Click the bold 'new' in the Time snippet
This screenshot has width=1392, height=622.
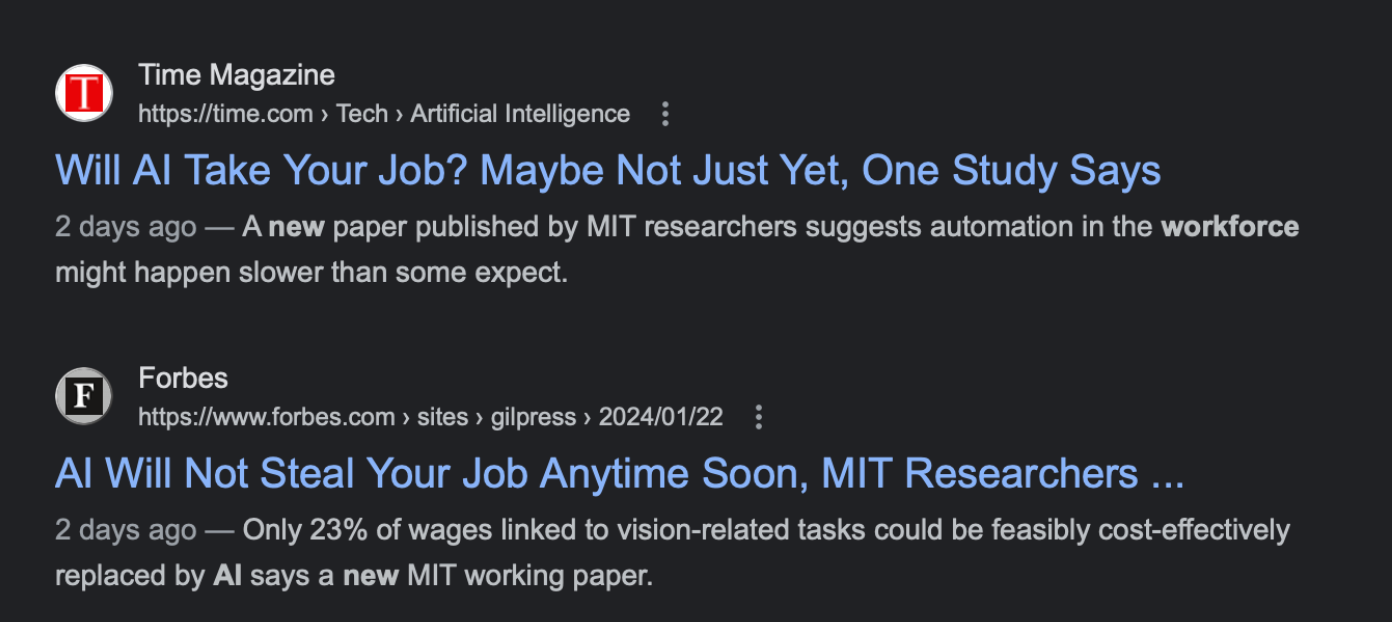tap(297, 227)
